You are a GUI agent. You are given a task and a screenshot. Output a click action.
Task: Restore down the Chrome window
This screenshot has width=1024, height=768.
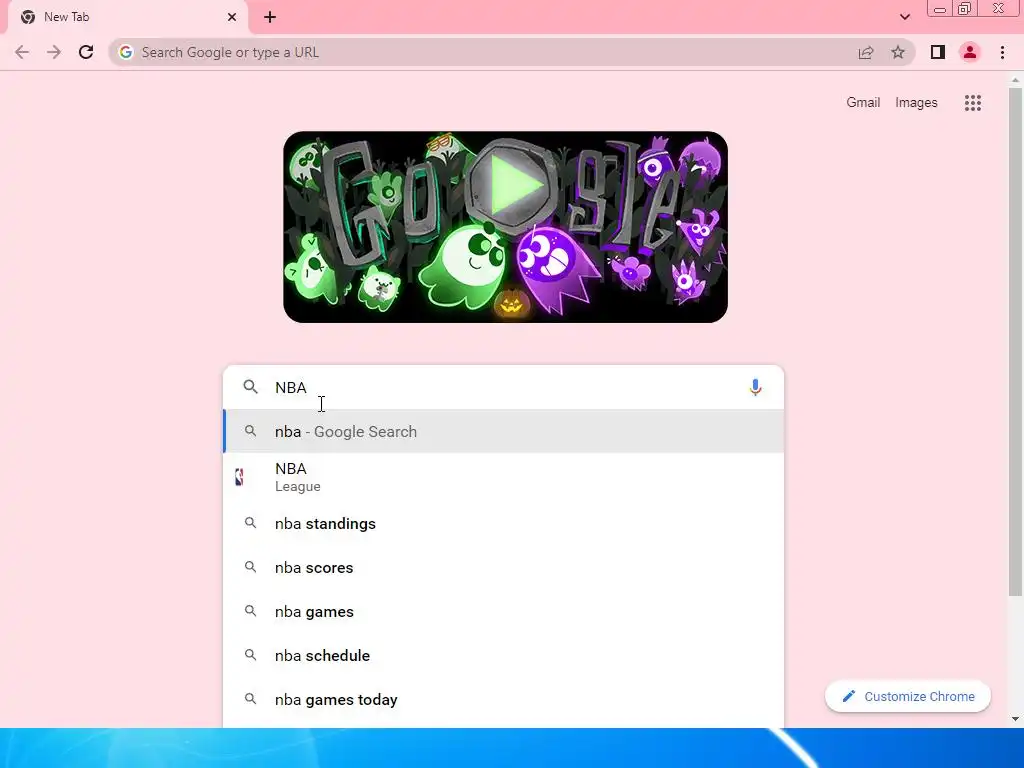964,9
